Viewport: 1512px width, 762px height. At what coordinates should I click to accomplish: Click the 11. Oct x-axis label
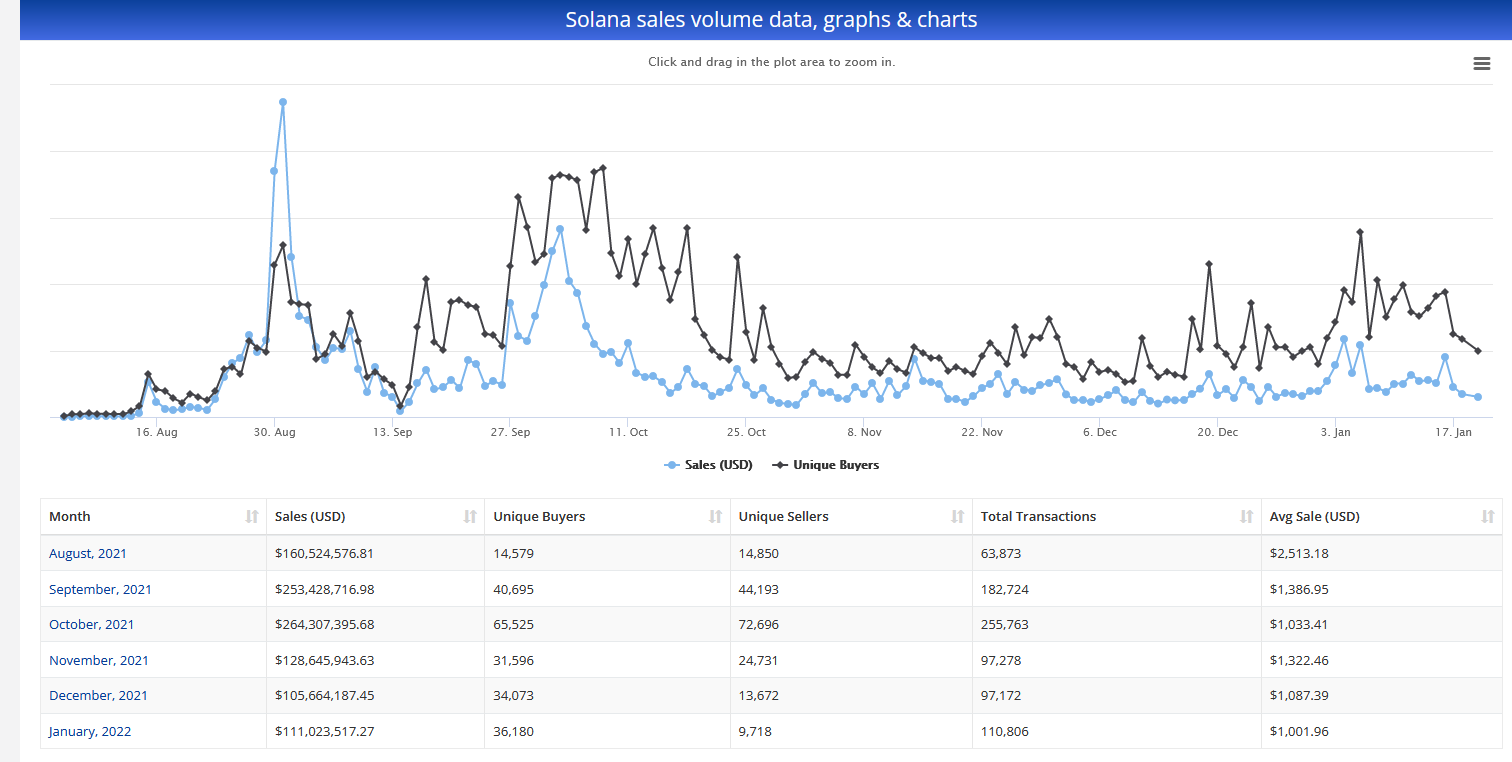pos(626,432)
